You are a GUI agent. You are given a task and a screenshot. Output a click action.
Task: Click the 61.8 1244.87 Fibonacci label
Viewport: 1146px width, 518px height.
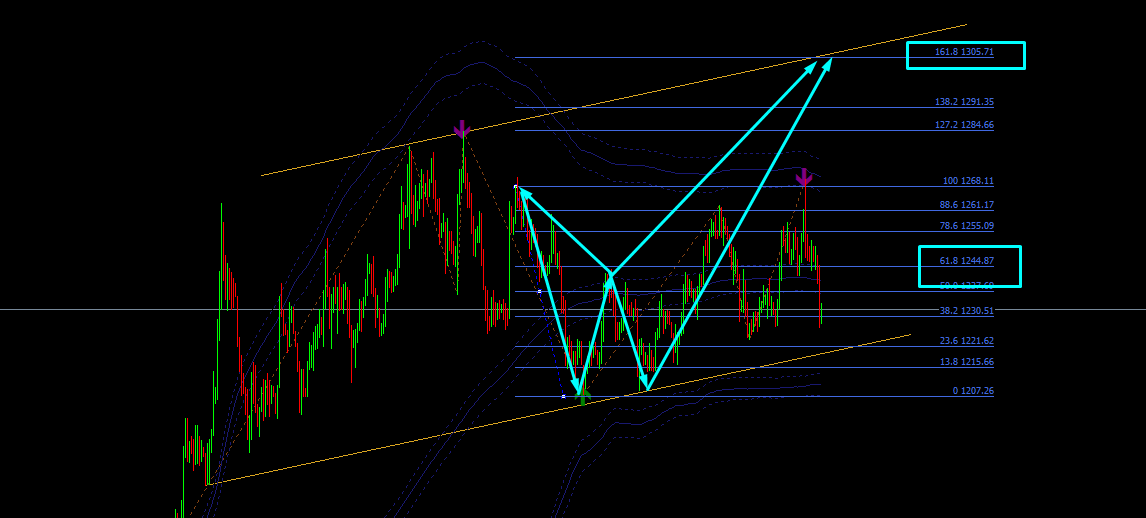coord(967,260)
